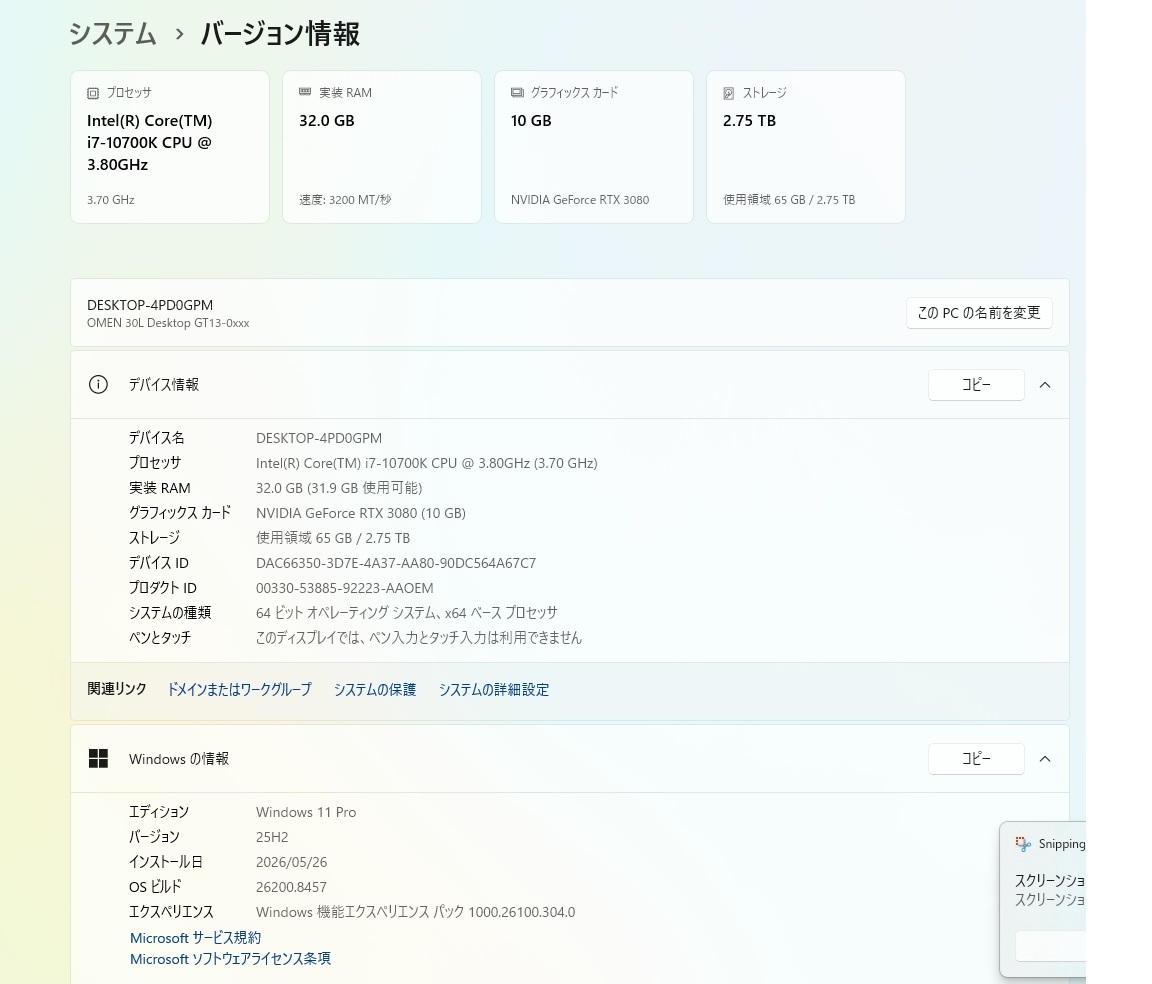
Task: Click この PC の名前を変更 button
Action: pos(979,313)
